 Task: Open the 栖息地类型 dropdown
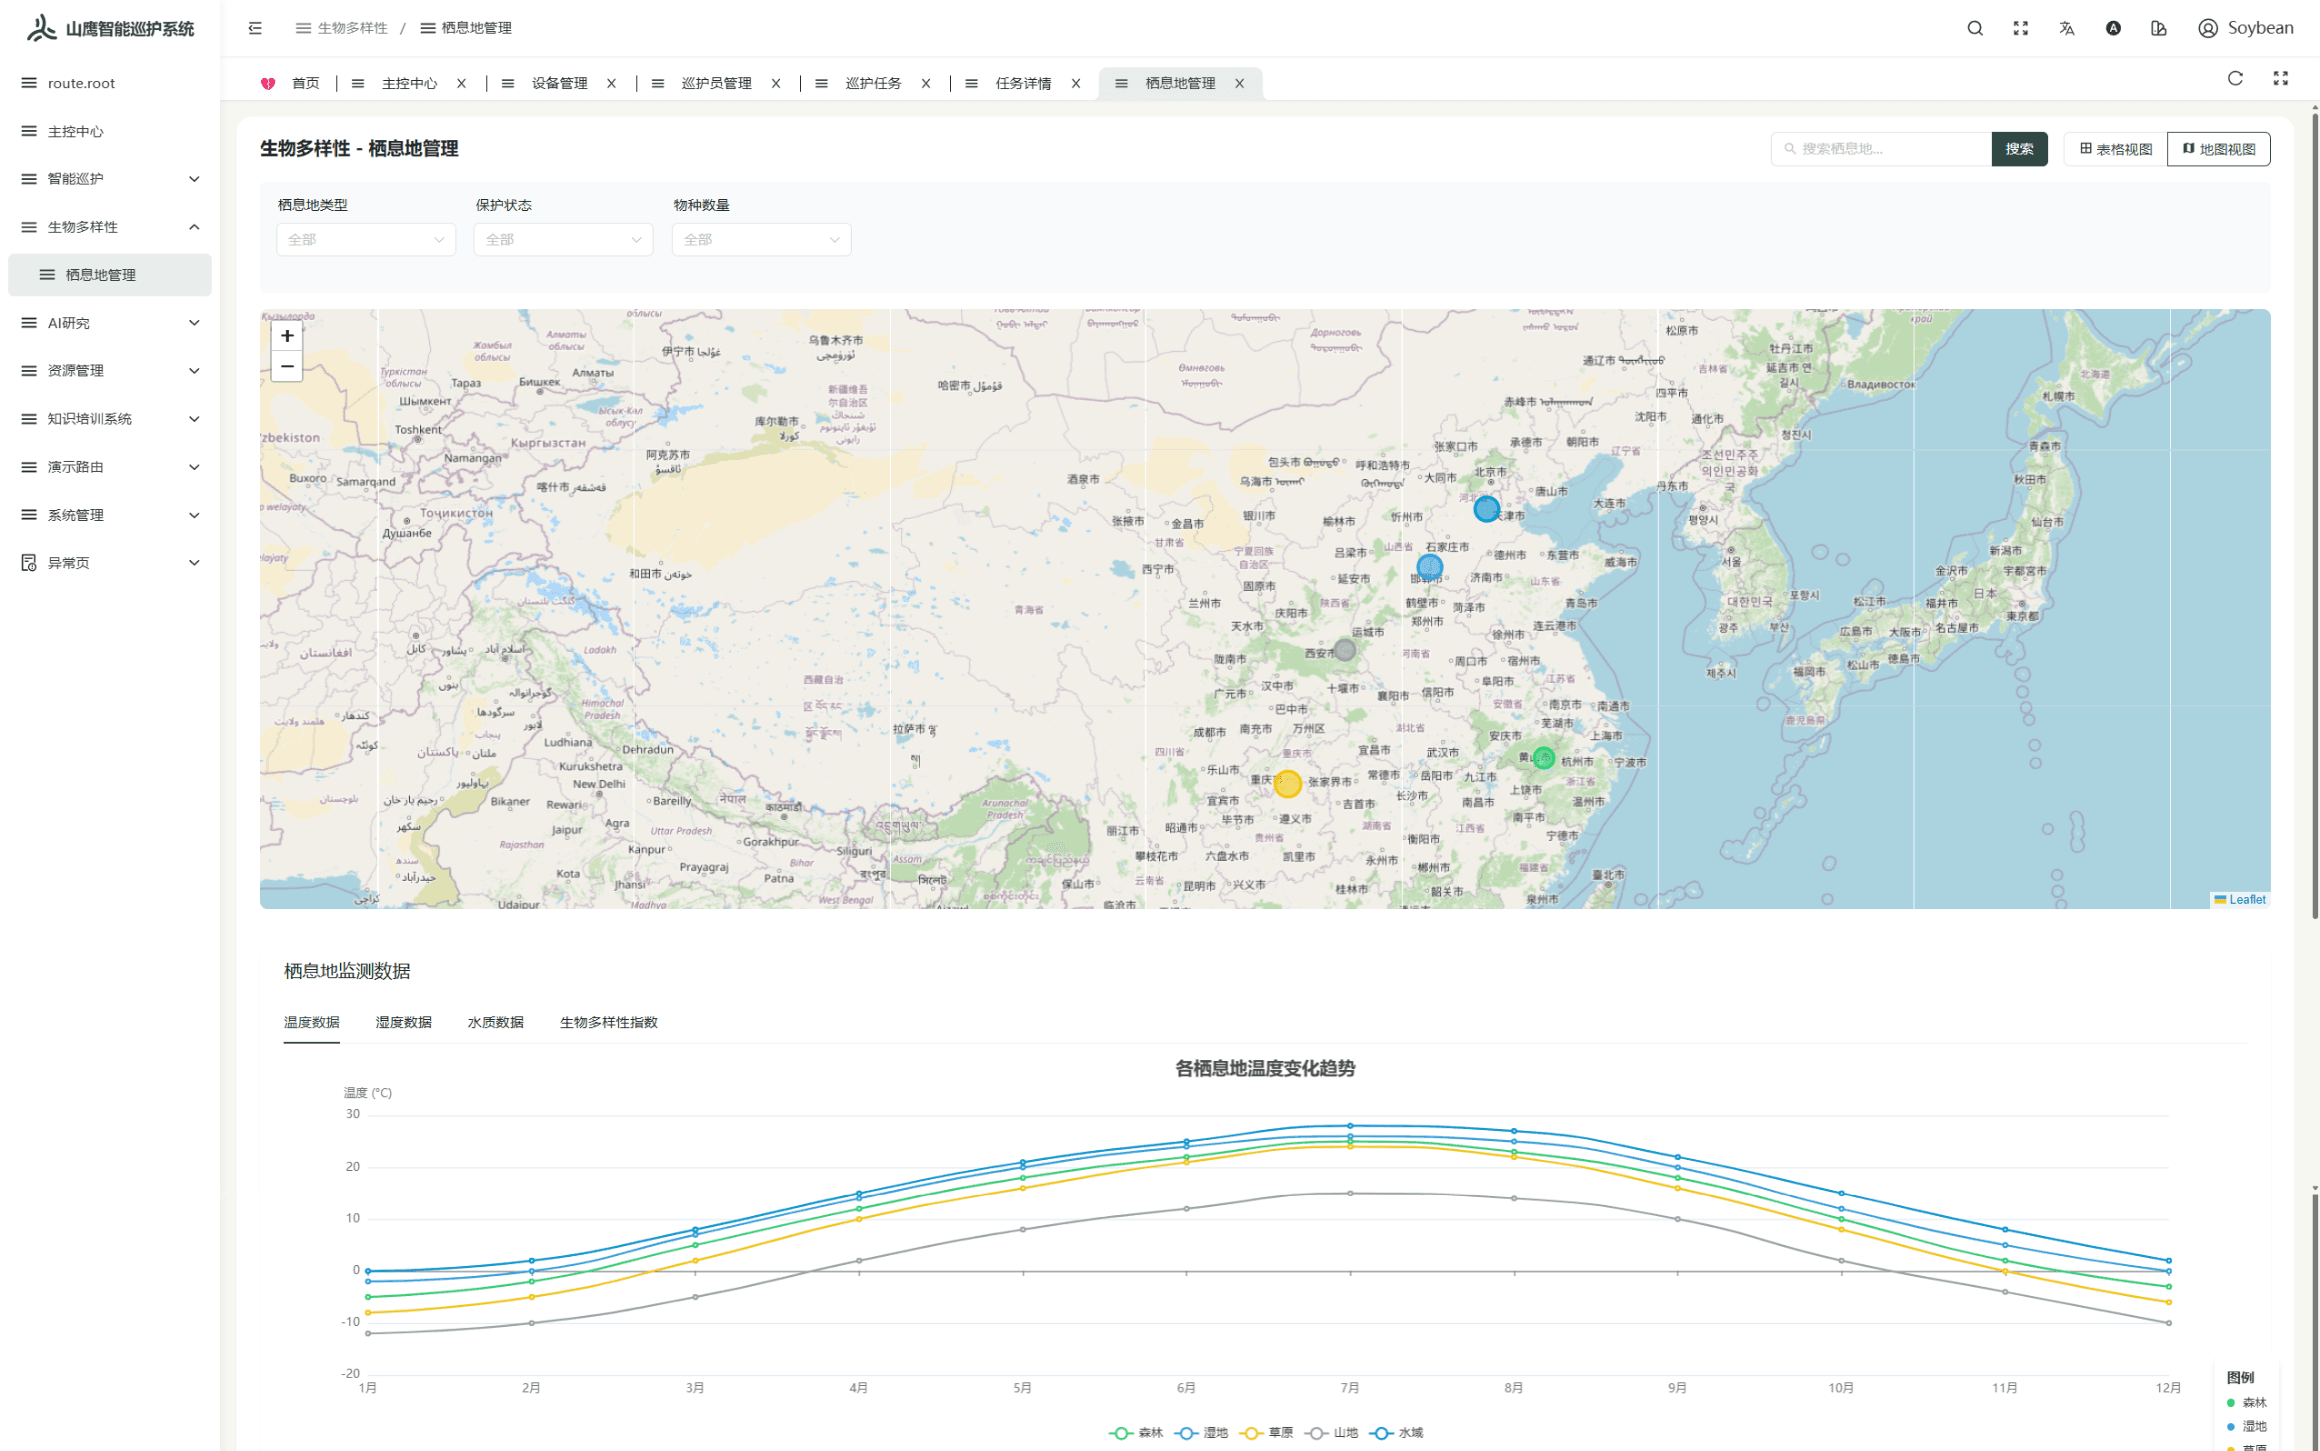coord(365,239)
